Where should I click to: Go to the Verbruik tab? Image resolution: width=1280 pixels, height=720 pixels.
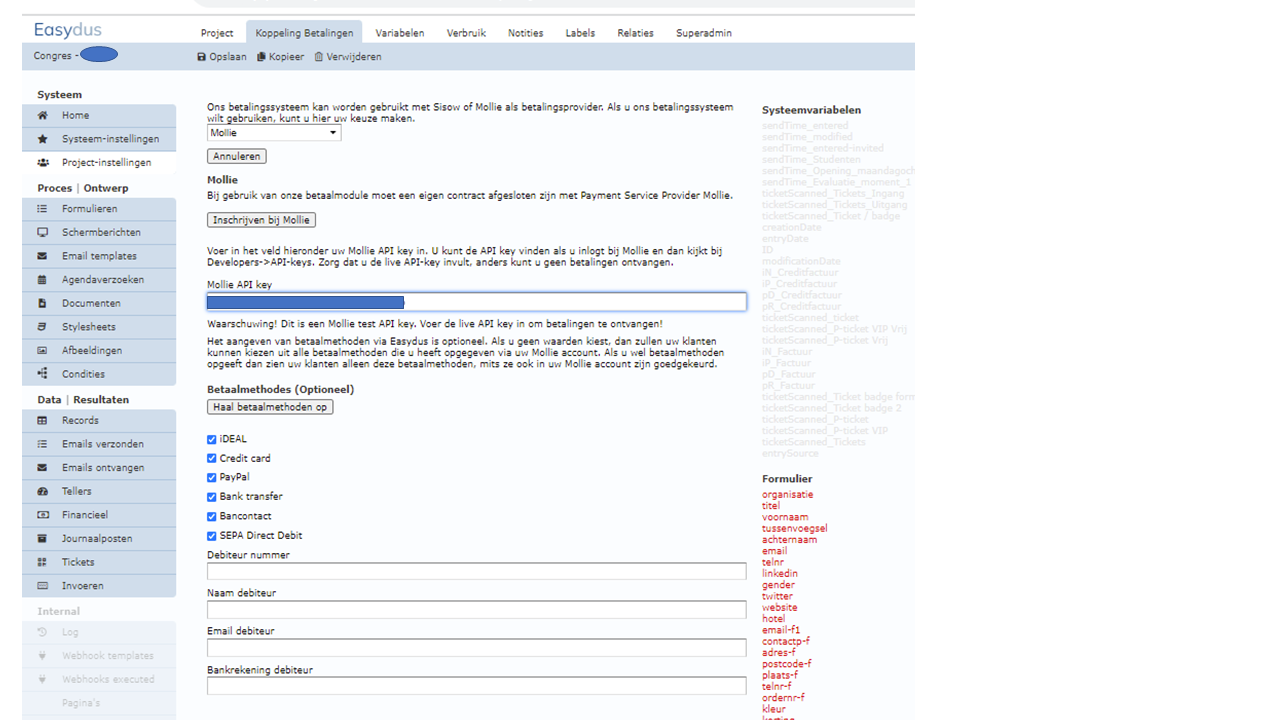(x=466, y=33)
